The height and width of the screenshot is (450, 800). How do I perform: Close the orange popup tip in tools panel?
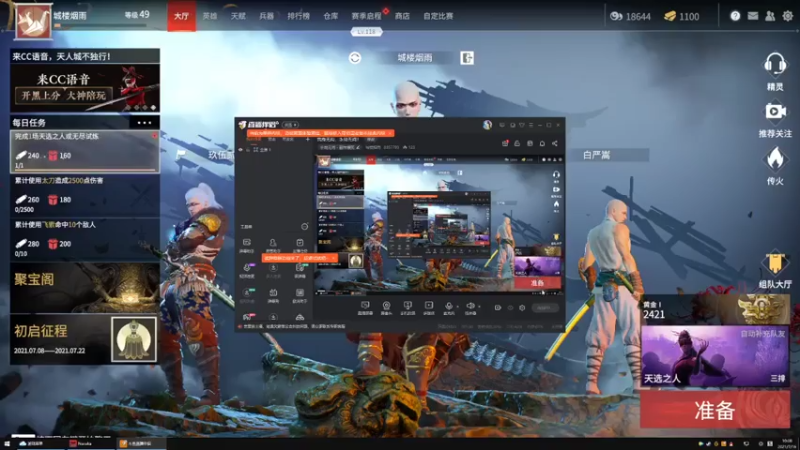point(333,258)
